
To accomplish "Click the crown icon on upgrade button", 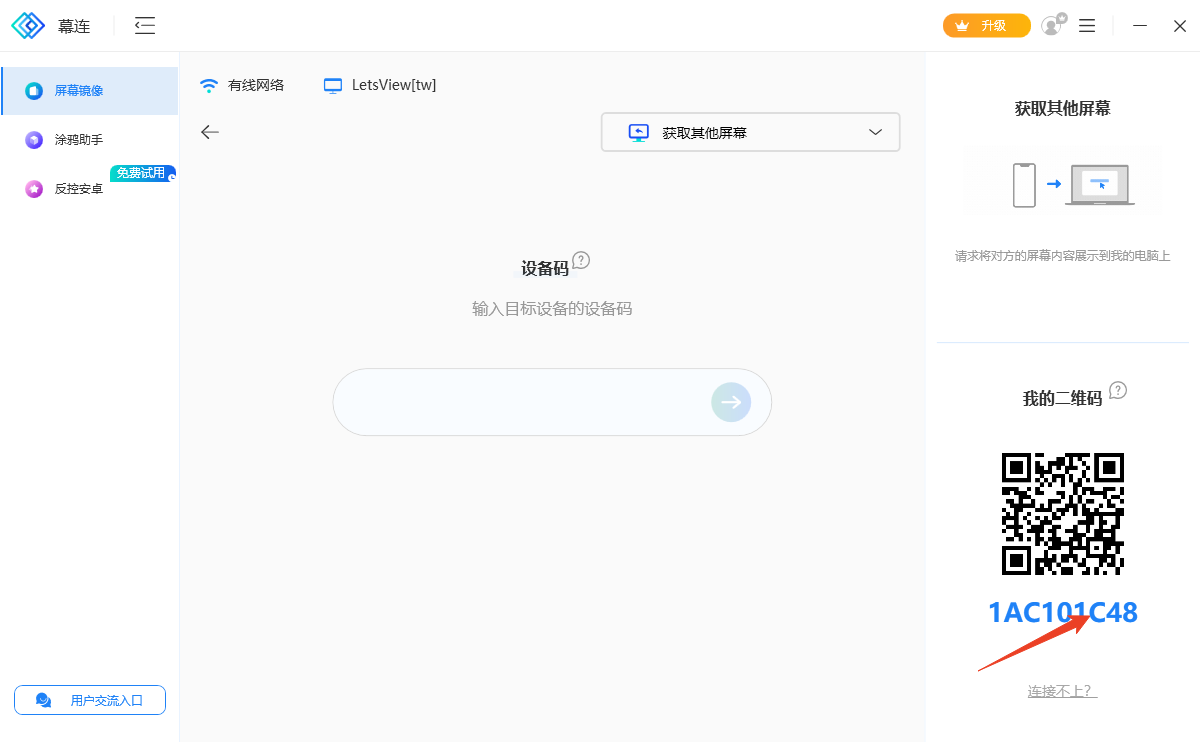I will click(x=963, y=26).
